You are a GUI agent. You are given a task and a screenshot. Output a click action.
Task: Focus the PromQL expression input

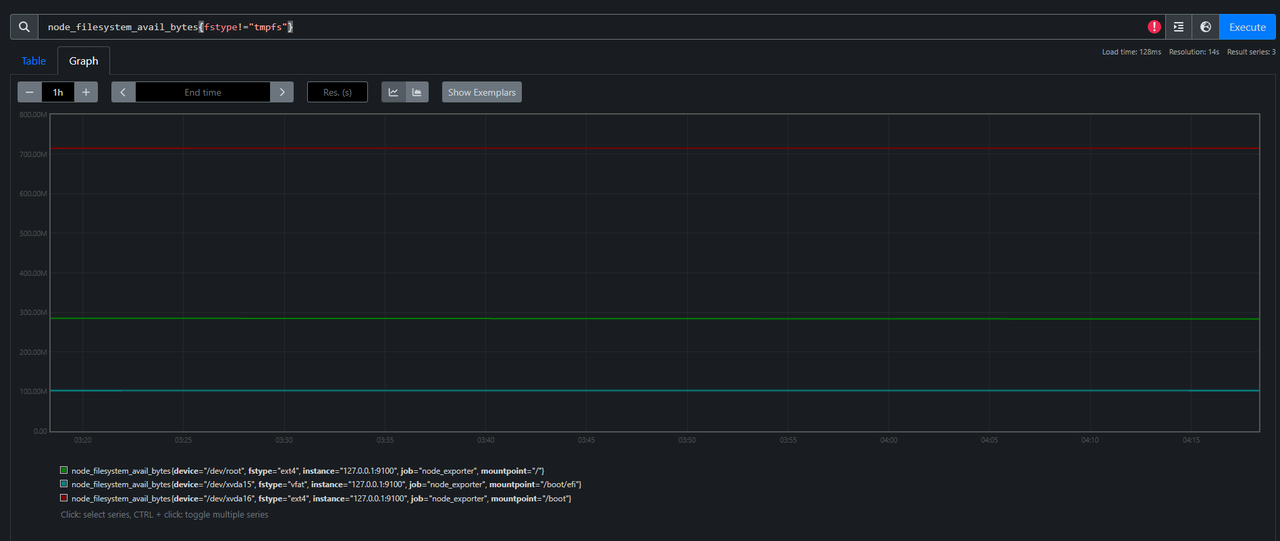tap(592, 27)
